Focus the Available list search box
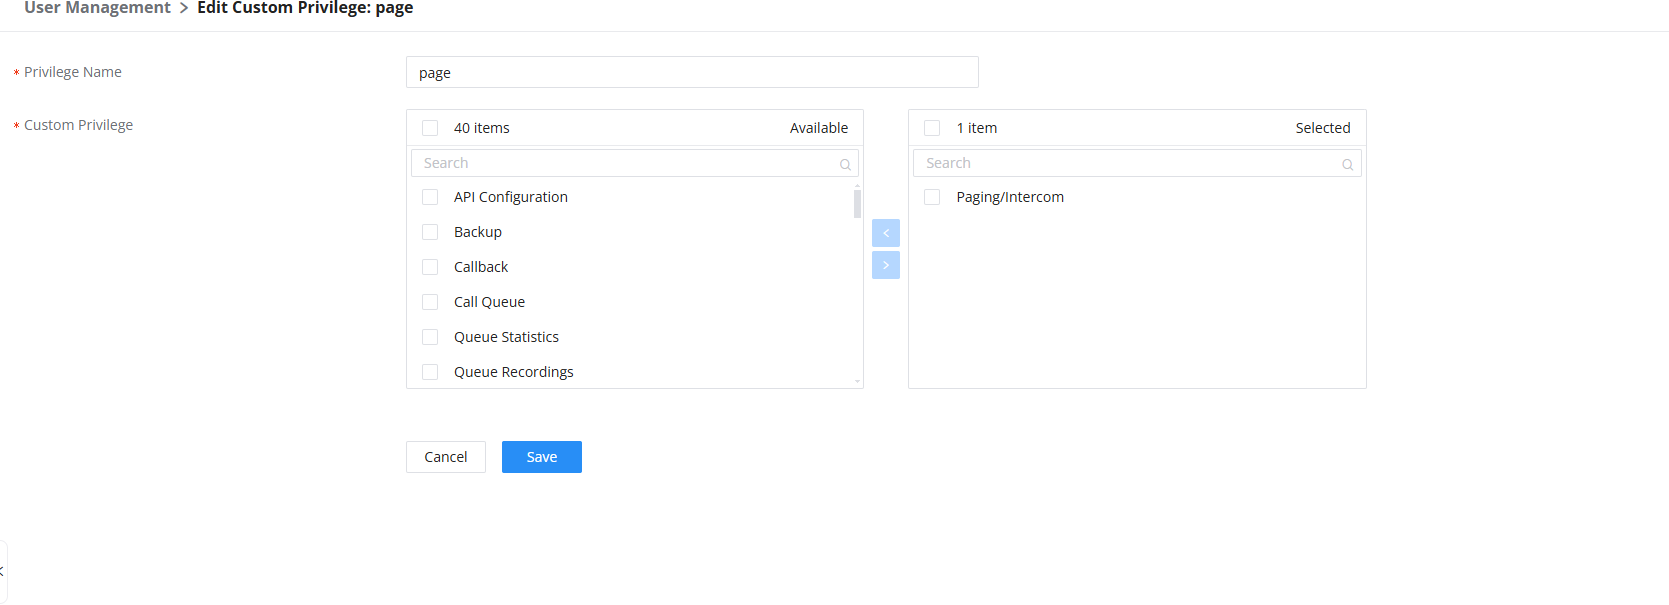 coord(625,163)
